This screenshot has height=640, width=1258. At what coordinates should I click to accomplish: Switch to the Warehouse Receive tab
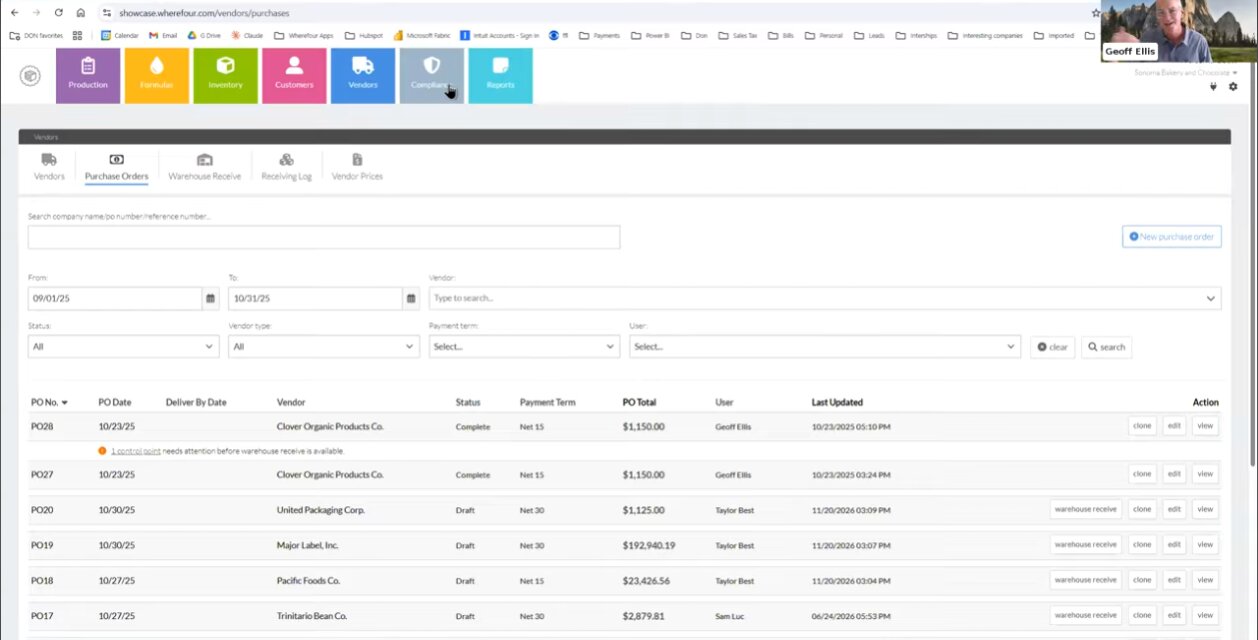204,166
